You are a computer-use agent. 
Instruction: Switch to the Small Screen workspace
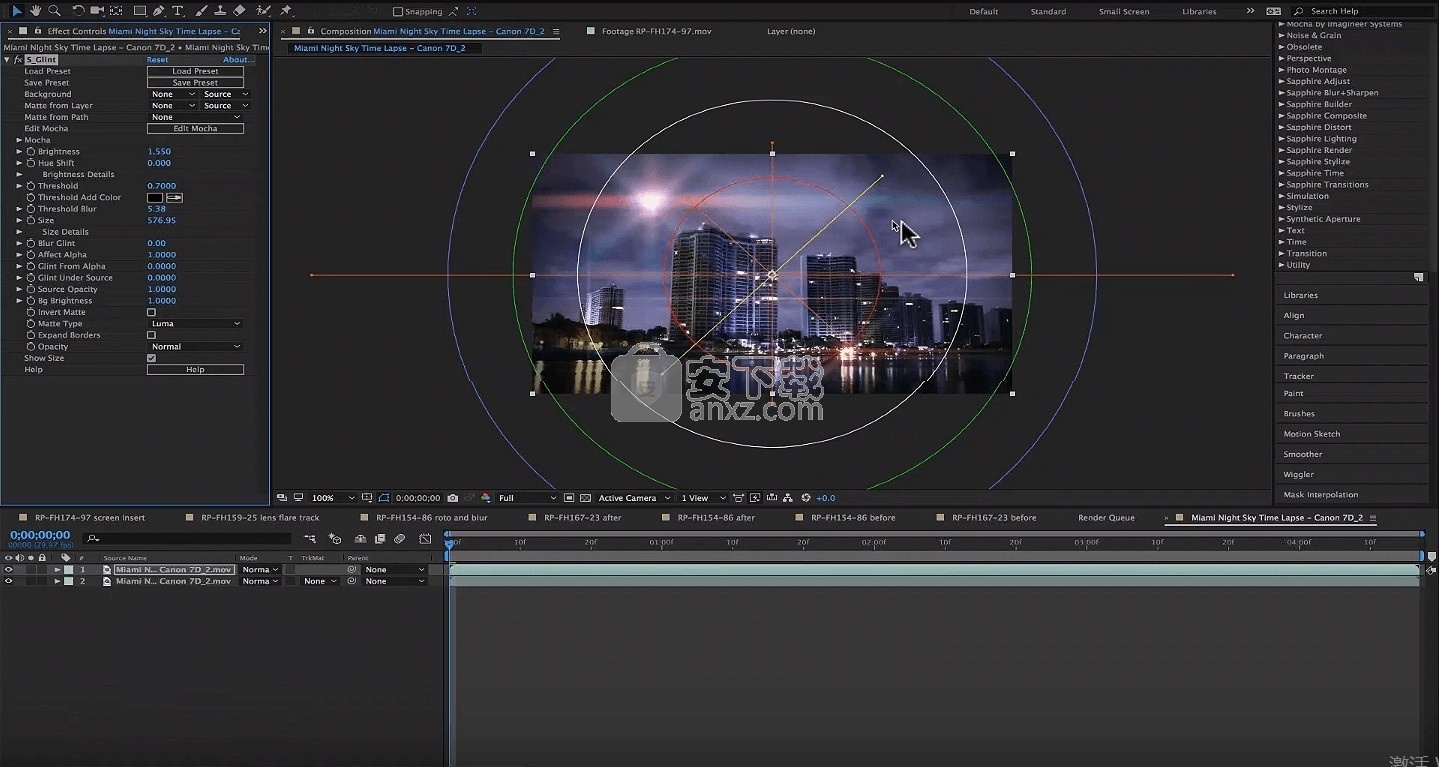(1124, 12)
